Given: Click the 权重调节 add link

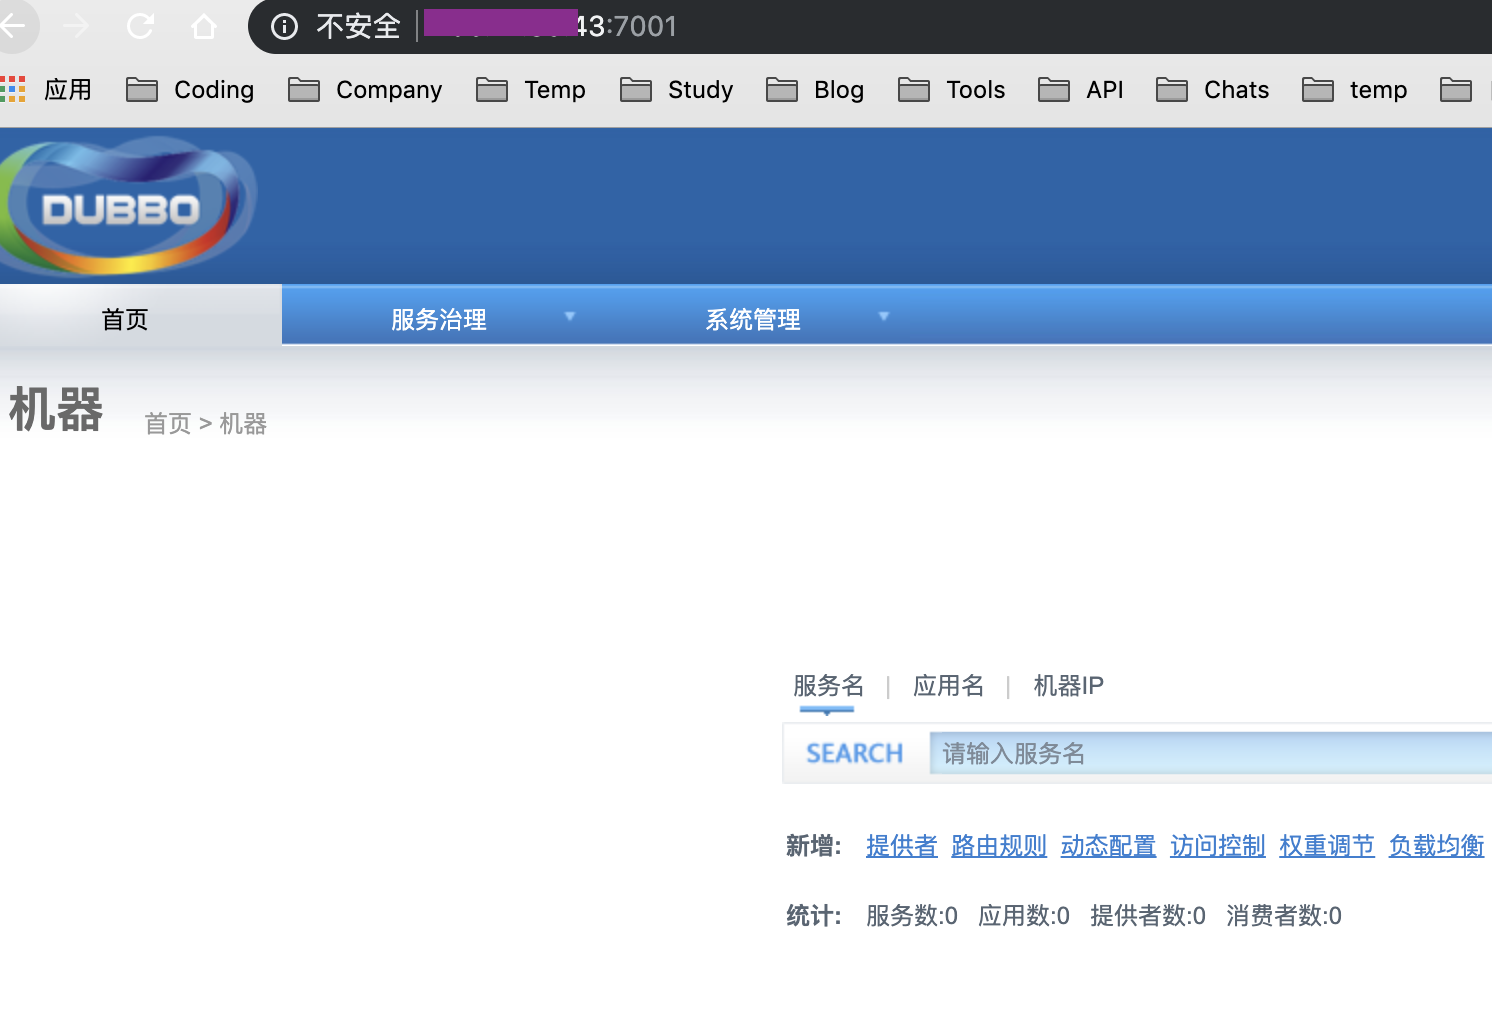Looking at the screenshot, I should 1327,846.
